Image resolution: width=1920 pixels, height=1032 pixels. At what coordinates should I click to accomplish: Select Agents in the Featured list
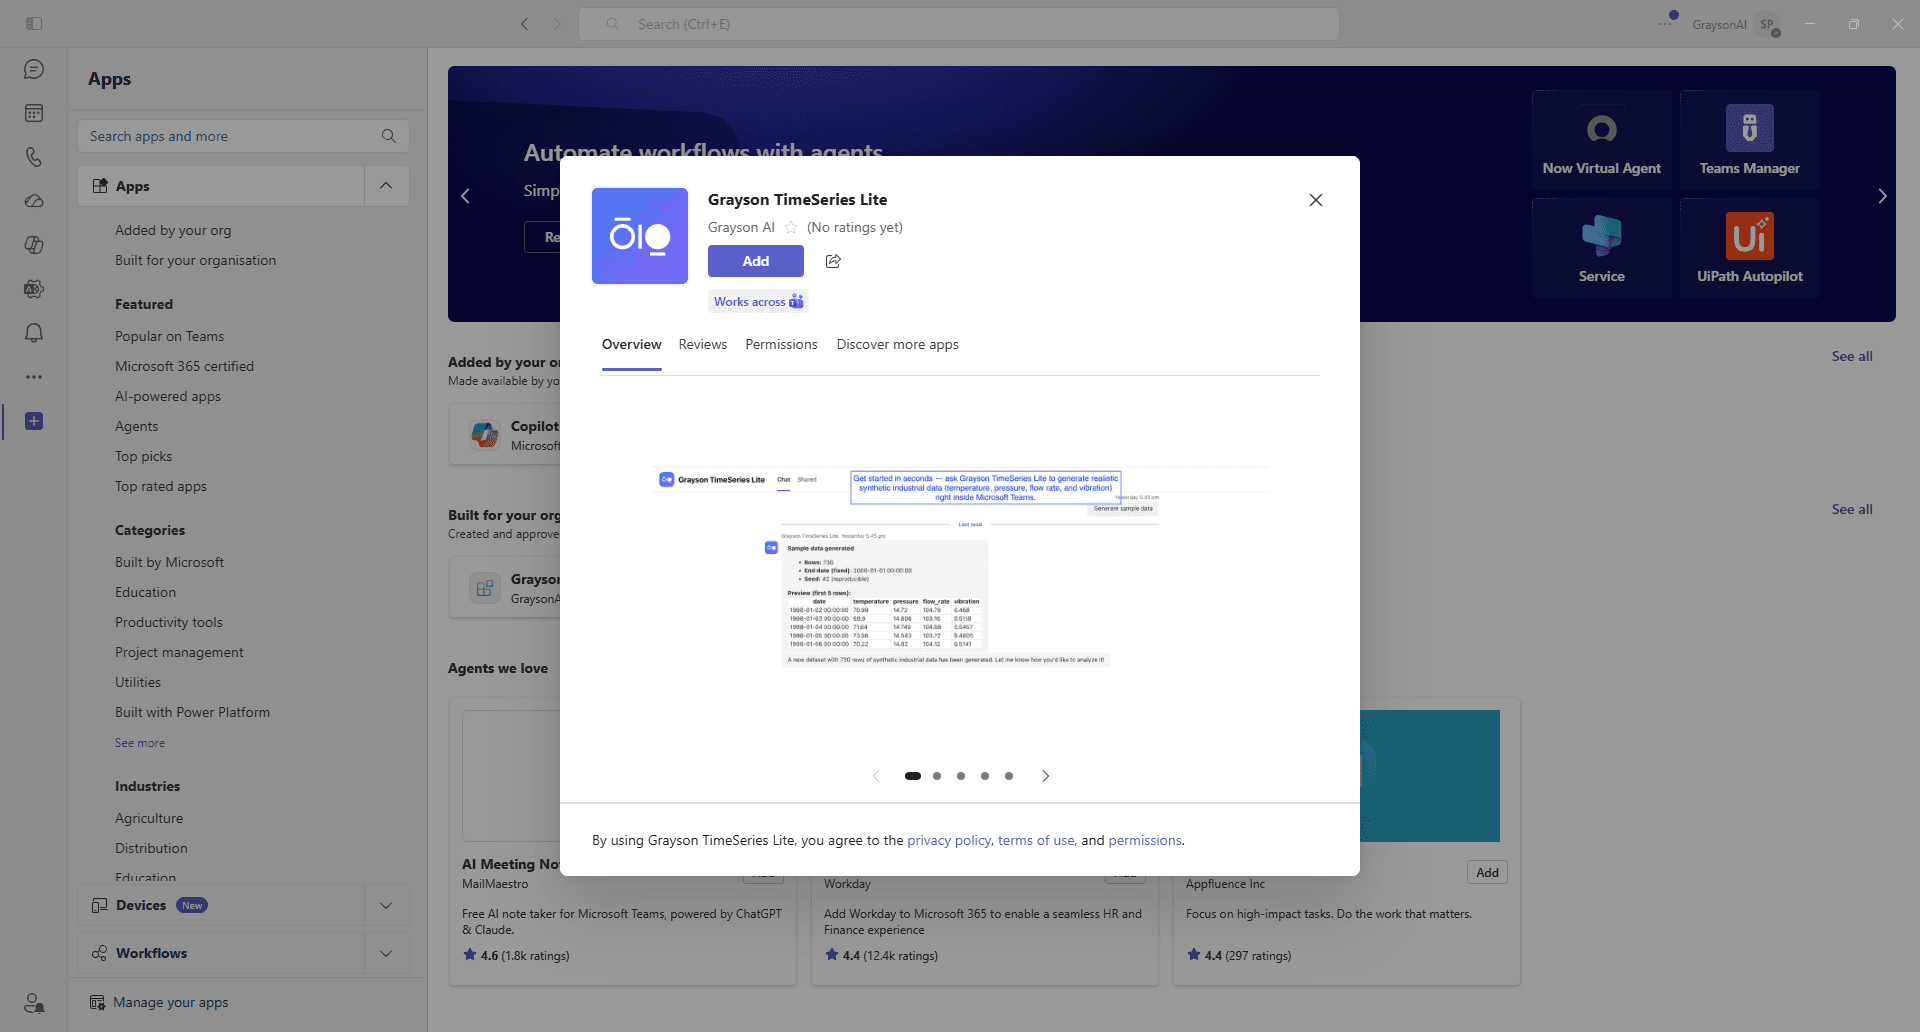click(136, 426)
